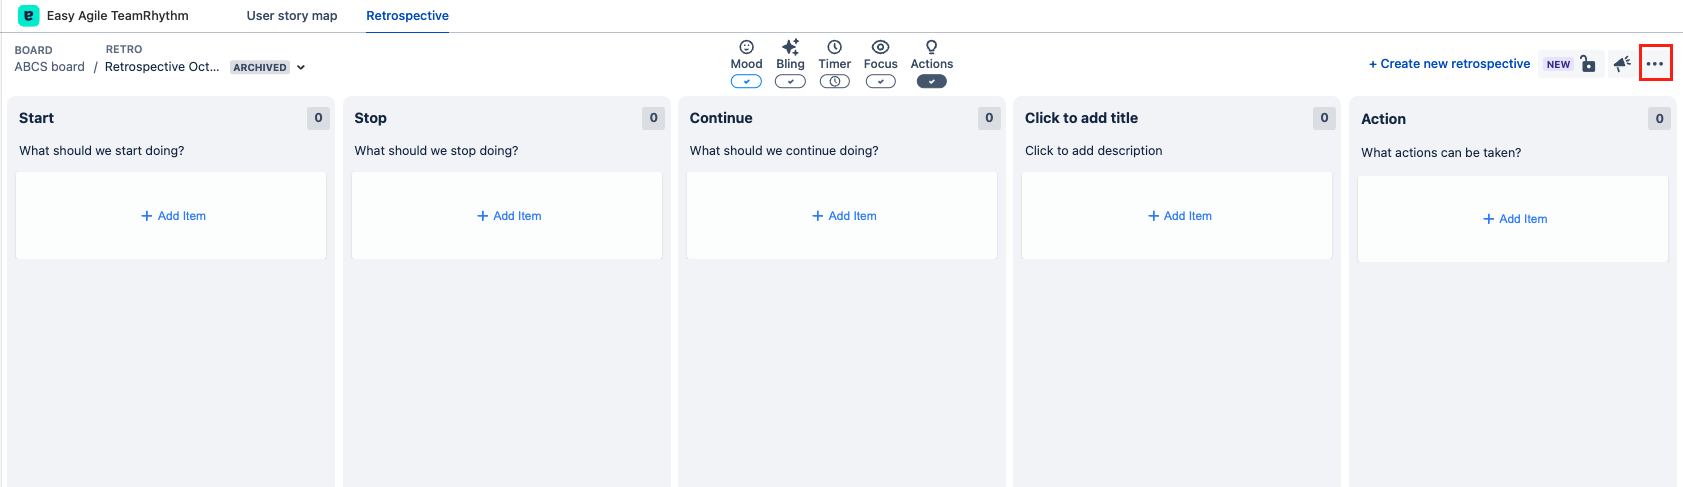Open the three-dots more options menu
1683x487 pixels.
(1655, 64)
